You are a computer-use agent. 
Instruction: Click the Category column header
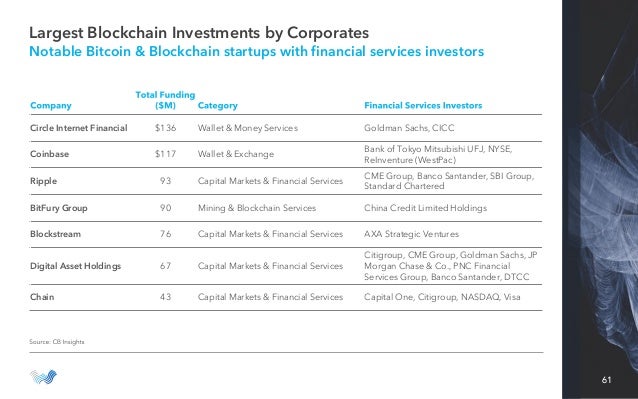coord(218,105)
